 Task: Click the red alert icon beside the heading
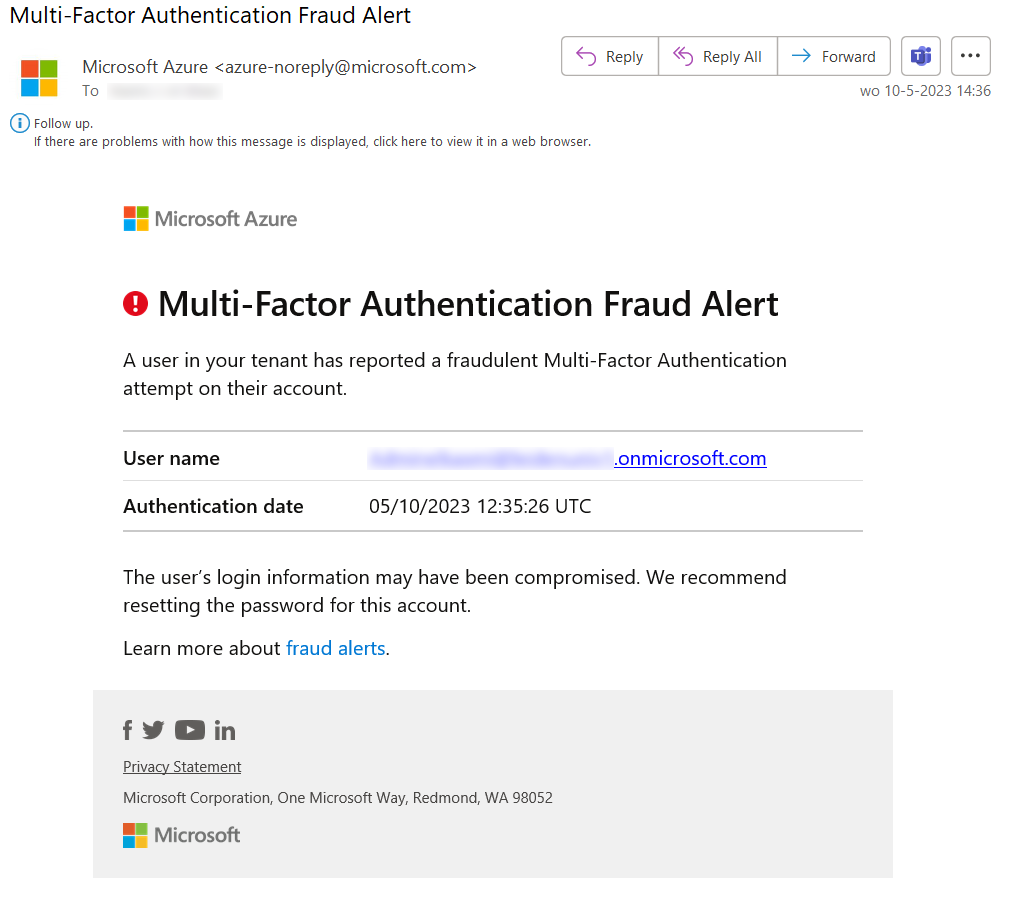coord(135,304)
